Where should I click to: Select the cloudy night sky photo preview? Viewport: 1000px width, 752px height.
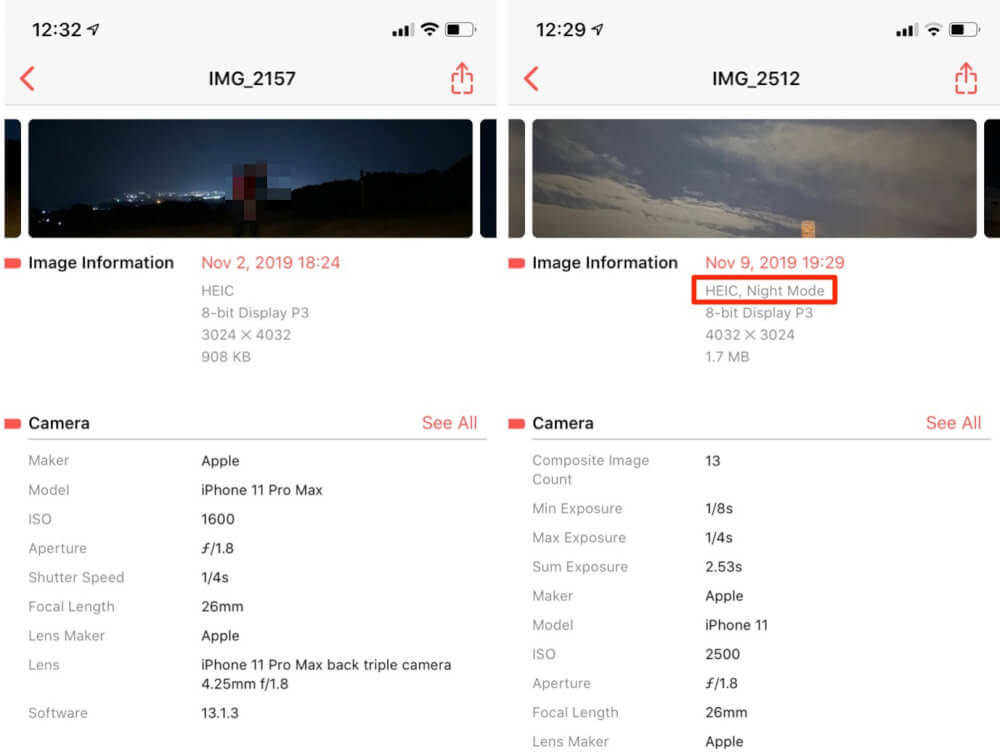[754, 178]
